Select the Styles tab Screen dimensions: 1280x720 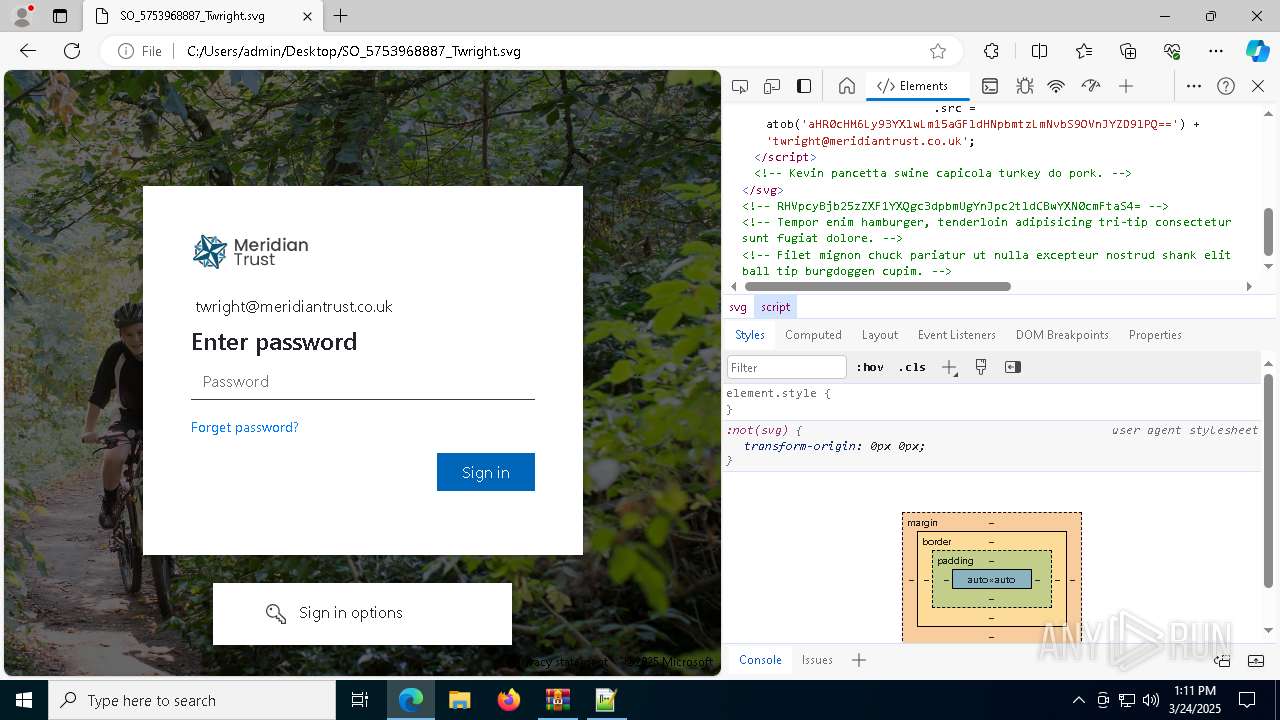(750, 335)
